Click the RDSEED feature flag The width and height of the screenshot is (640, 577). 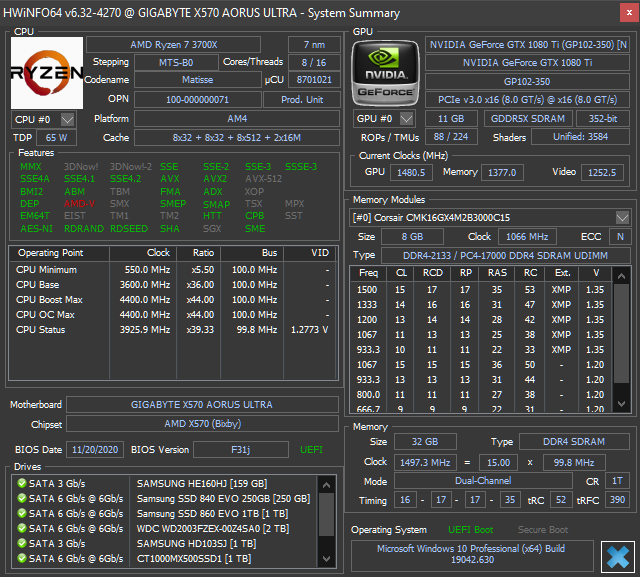tap(129, 229)
